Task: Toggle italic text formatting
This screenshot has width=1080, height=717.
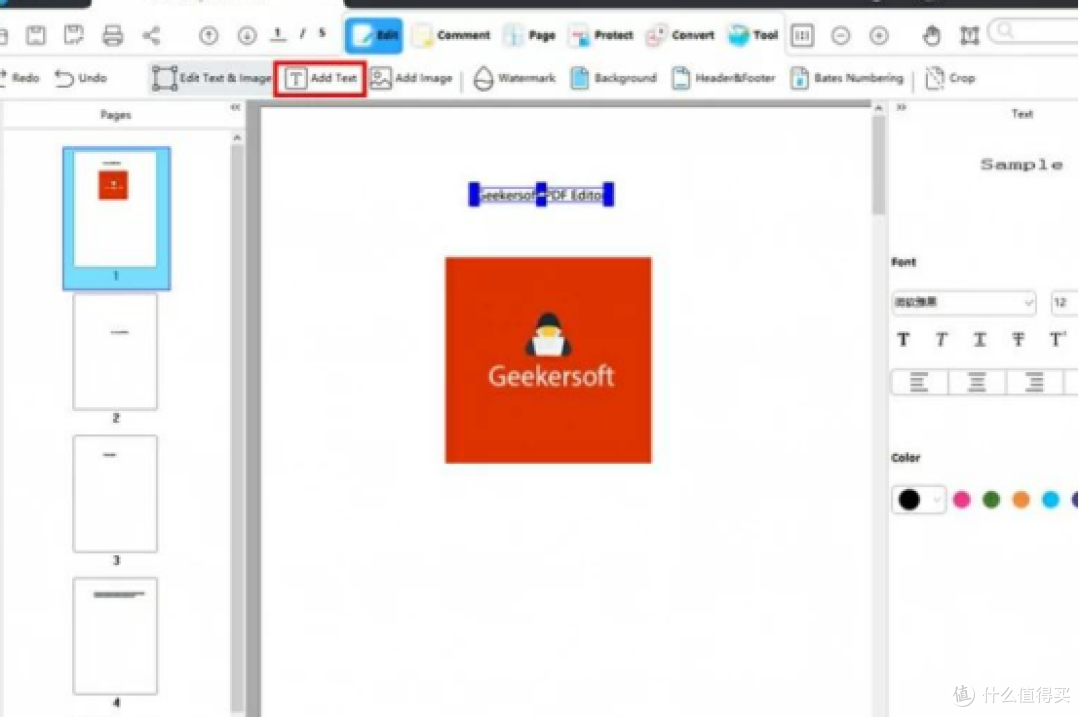Action: 941,339
